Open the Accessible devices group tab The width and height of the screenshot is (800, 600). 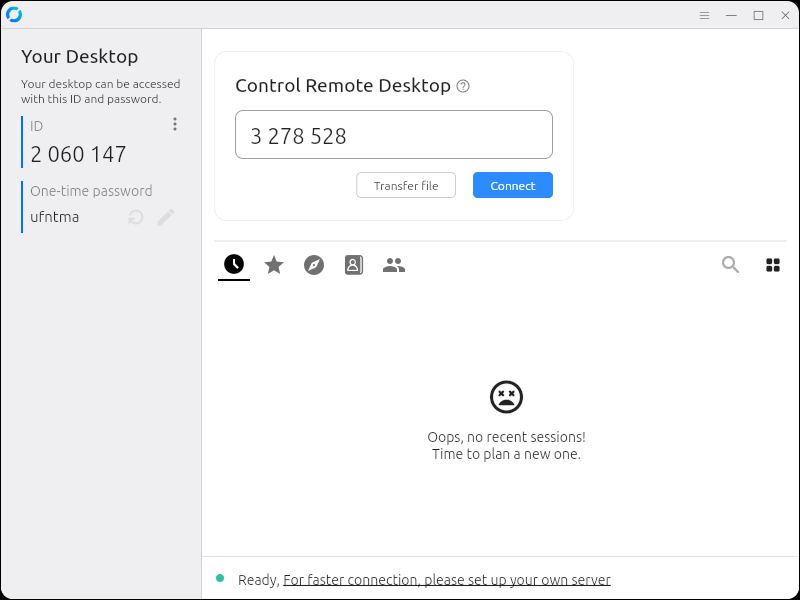pos(394,265)
